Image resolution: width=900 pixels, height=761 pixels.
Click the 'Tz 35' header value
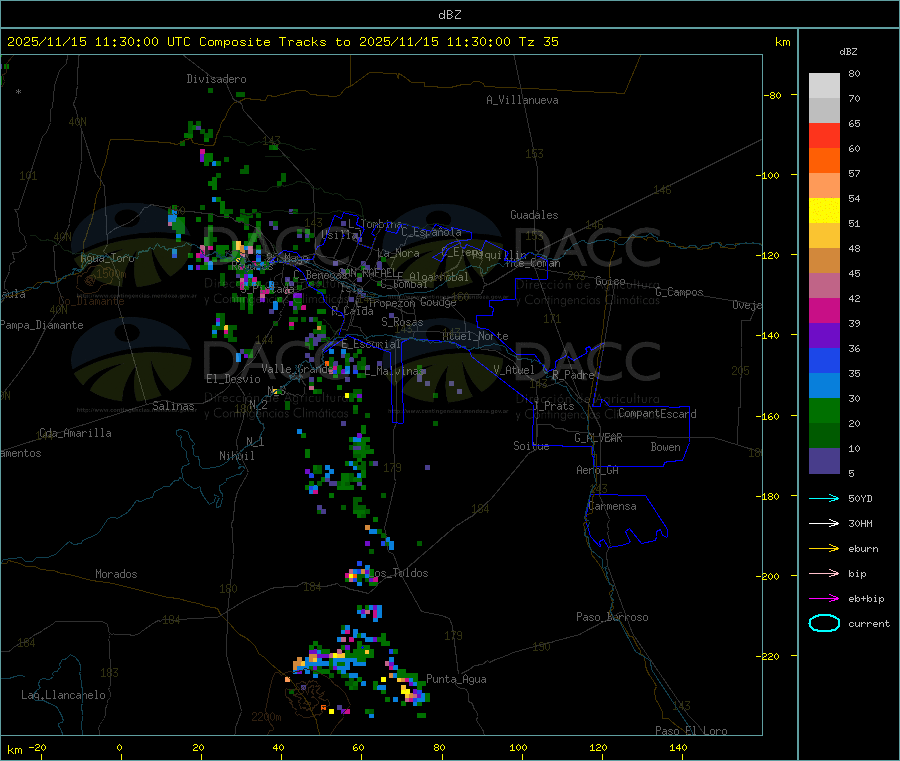[x=538, y=42]
